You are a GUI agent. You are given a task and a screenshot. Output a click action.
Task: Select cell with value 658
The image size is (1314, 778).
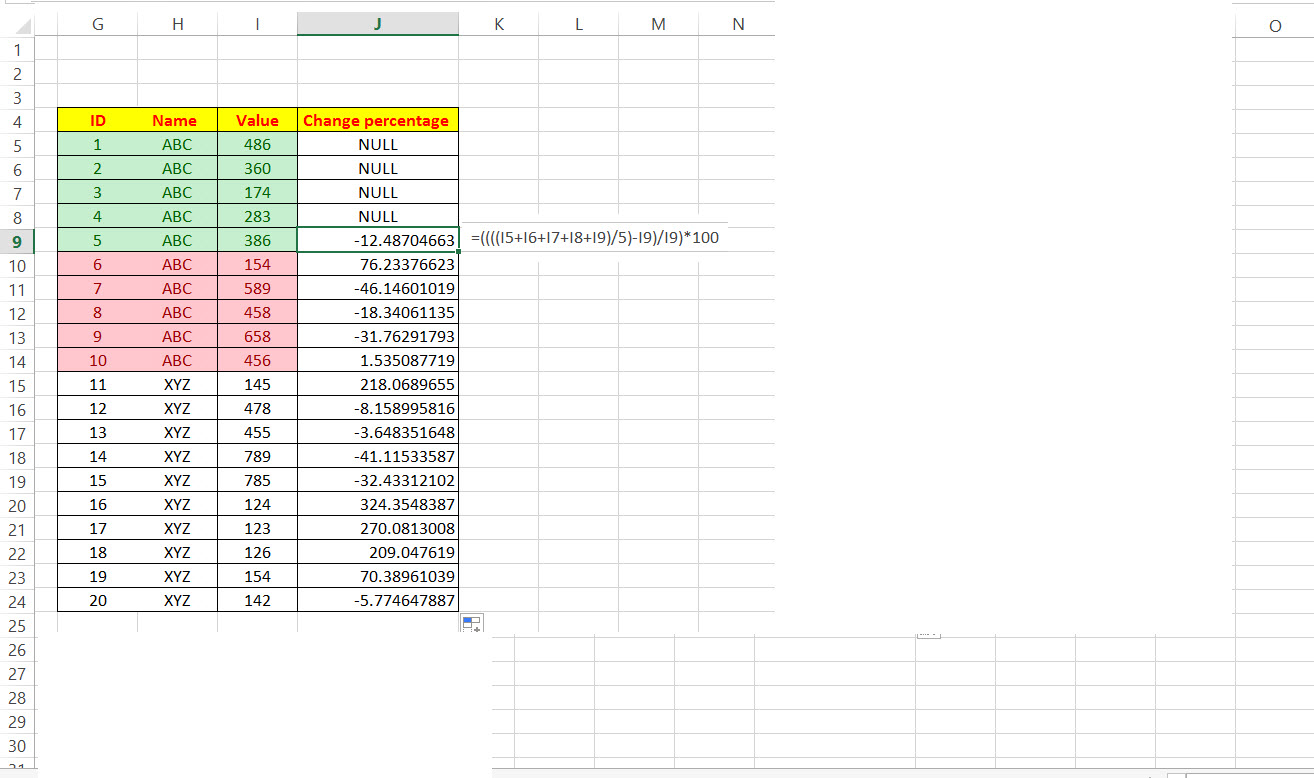257,336
